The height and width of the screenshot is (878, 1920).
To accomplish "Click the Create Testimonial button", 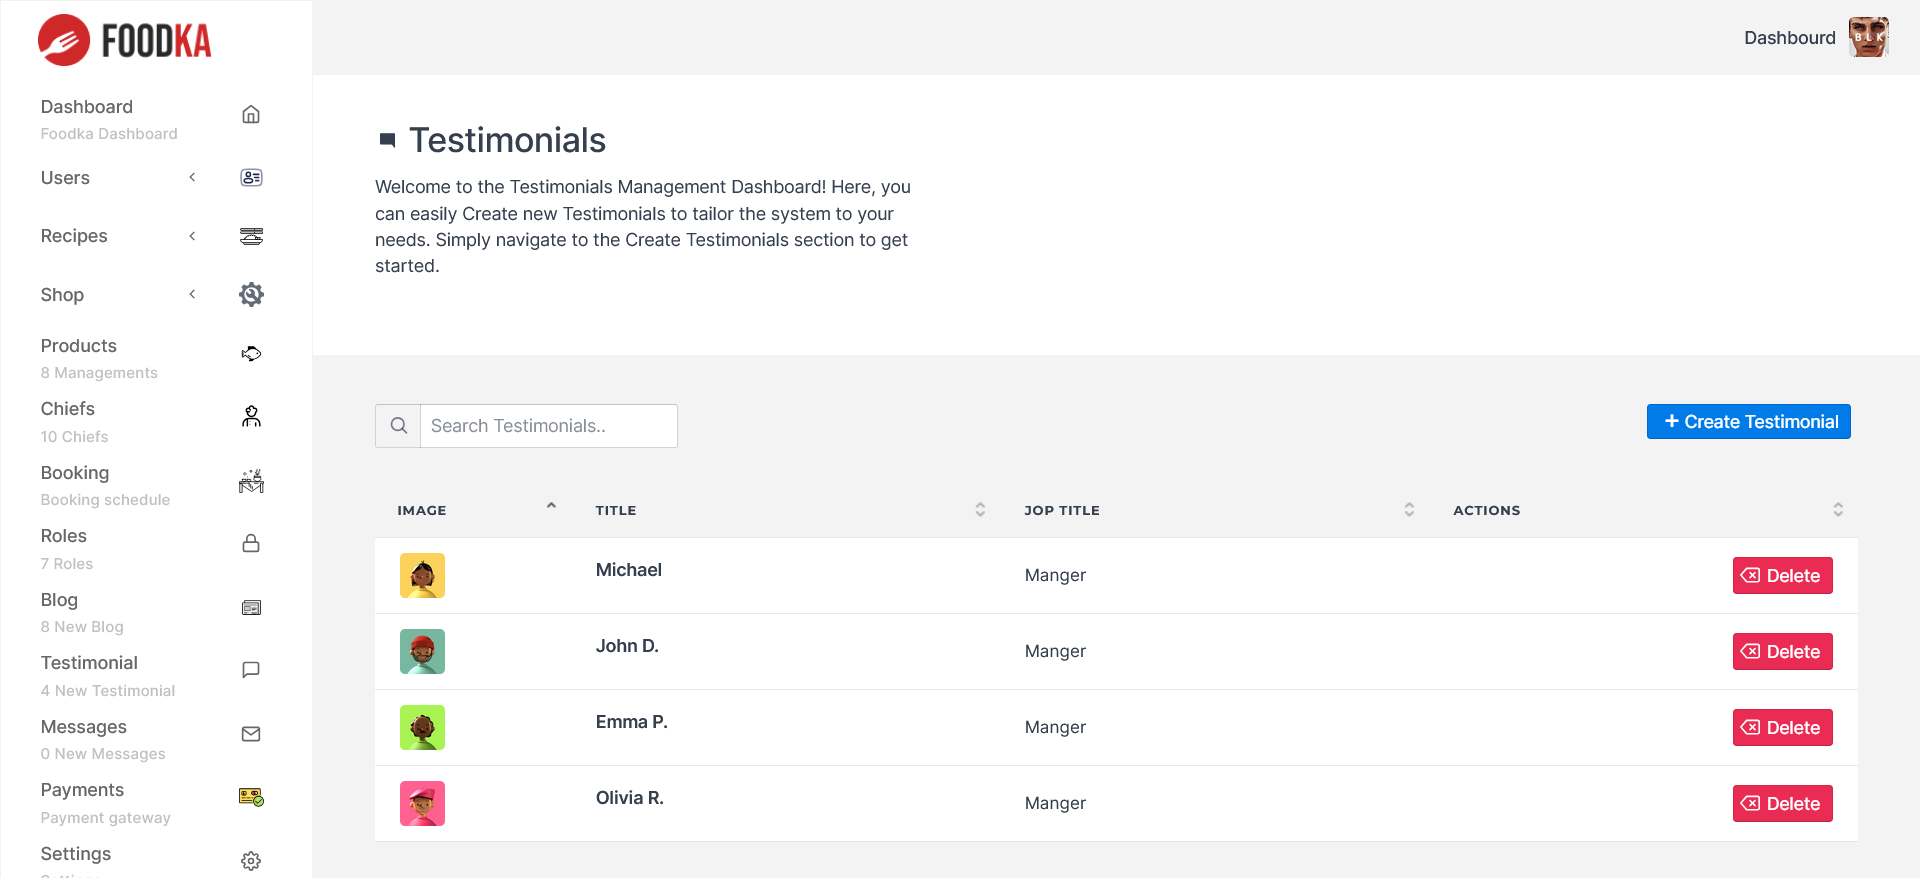I will pyautogui.click(x=1748, y=422).
